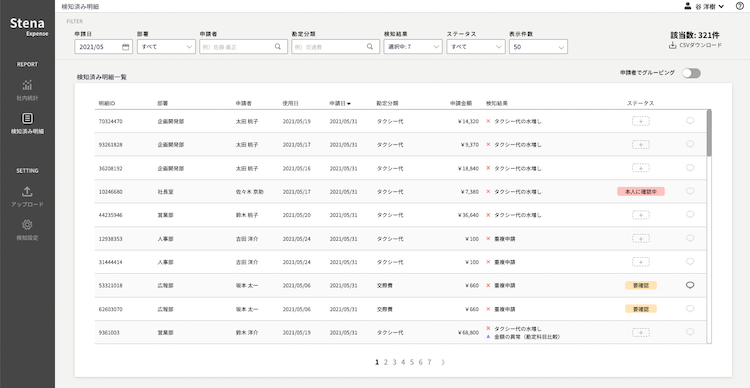The image size is (750, 388).
Task: Click the search icon in 勘定分類 field
Action: pos(370,47)
